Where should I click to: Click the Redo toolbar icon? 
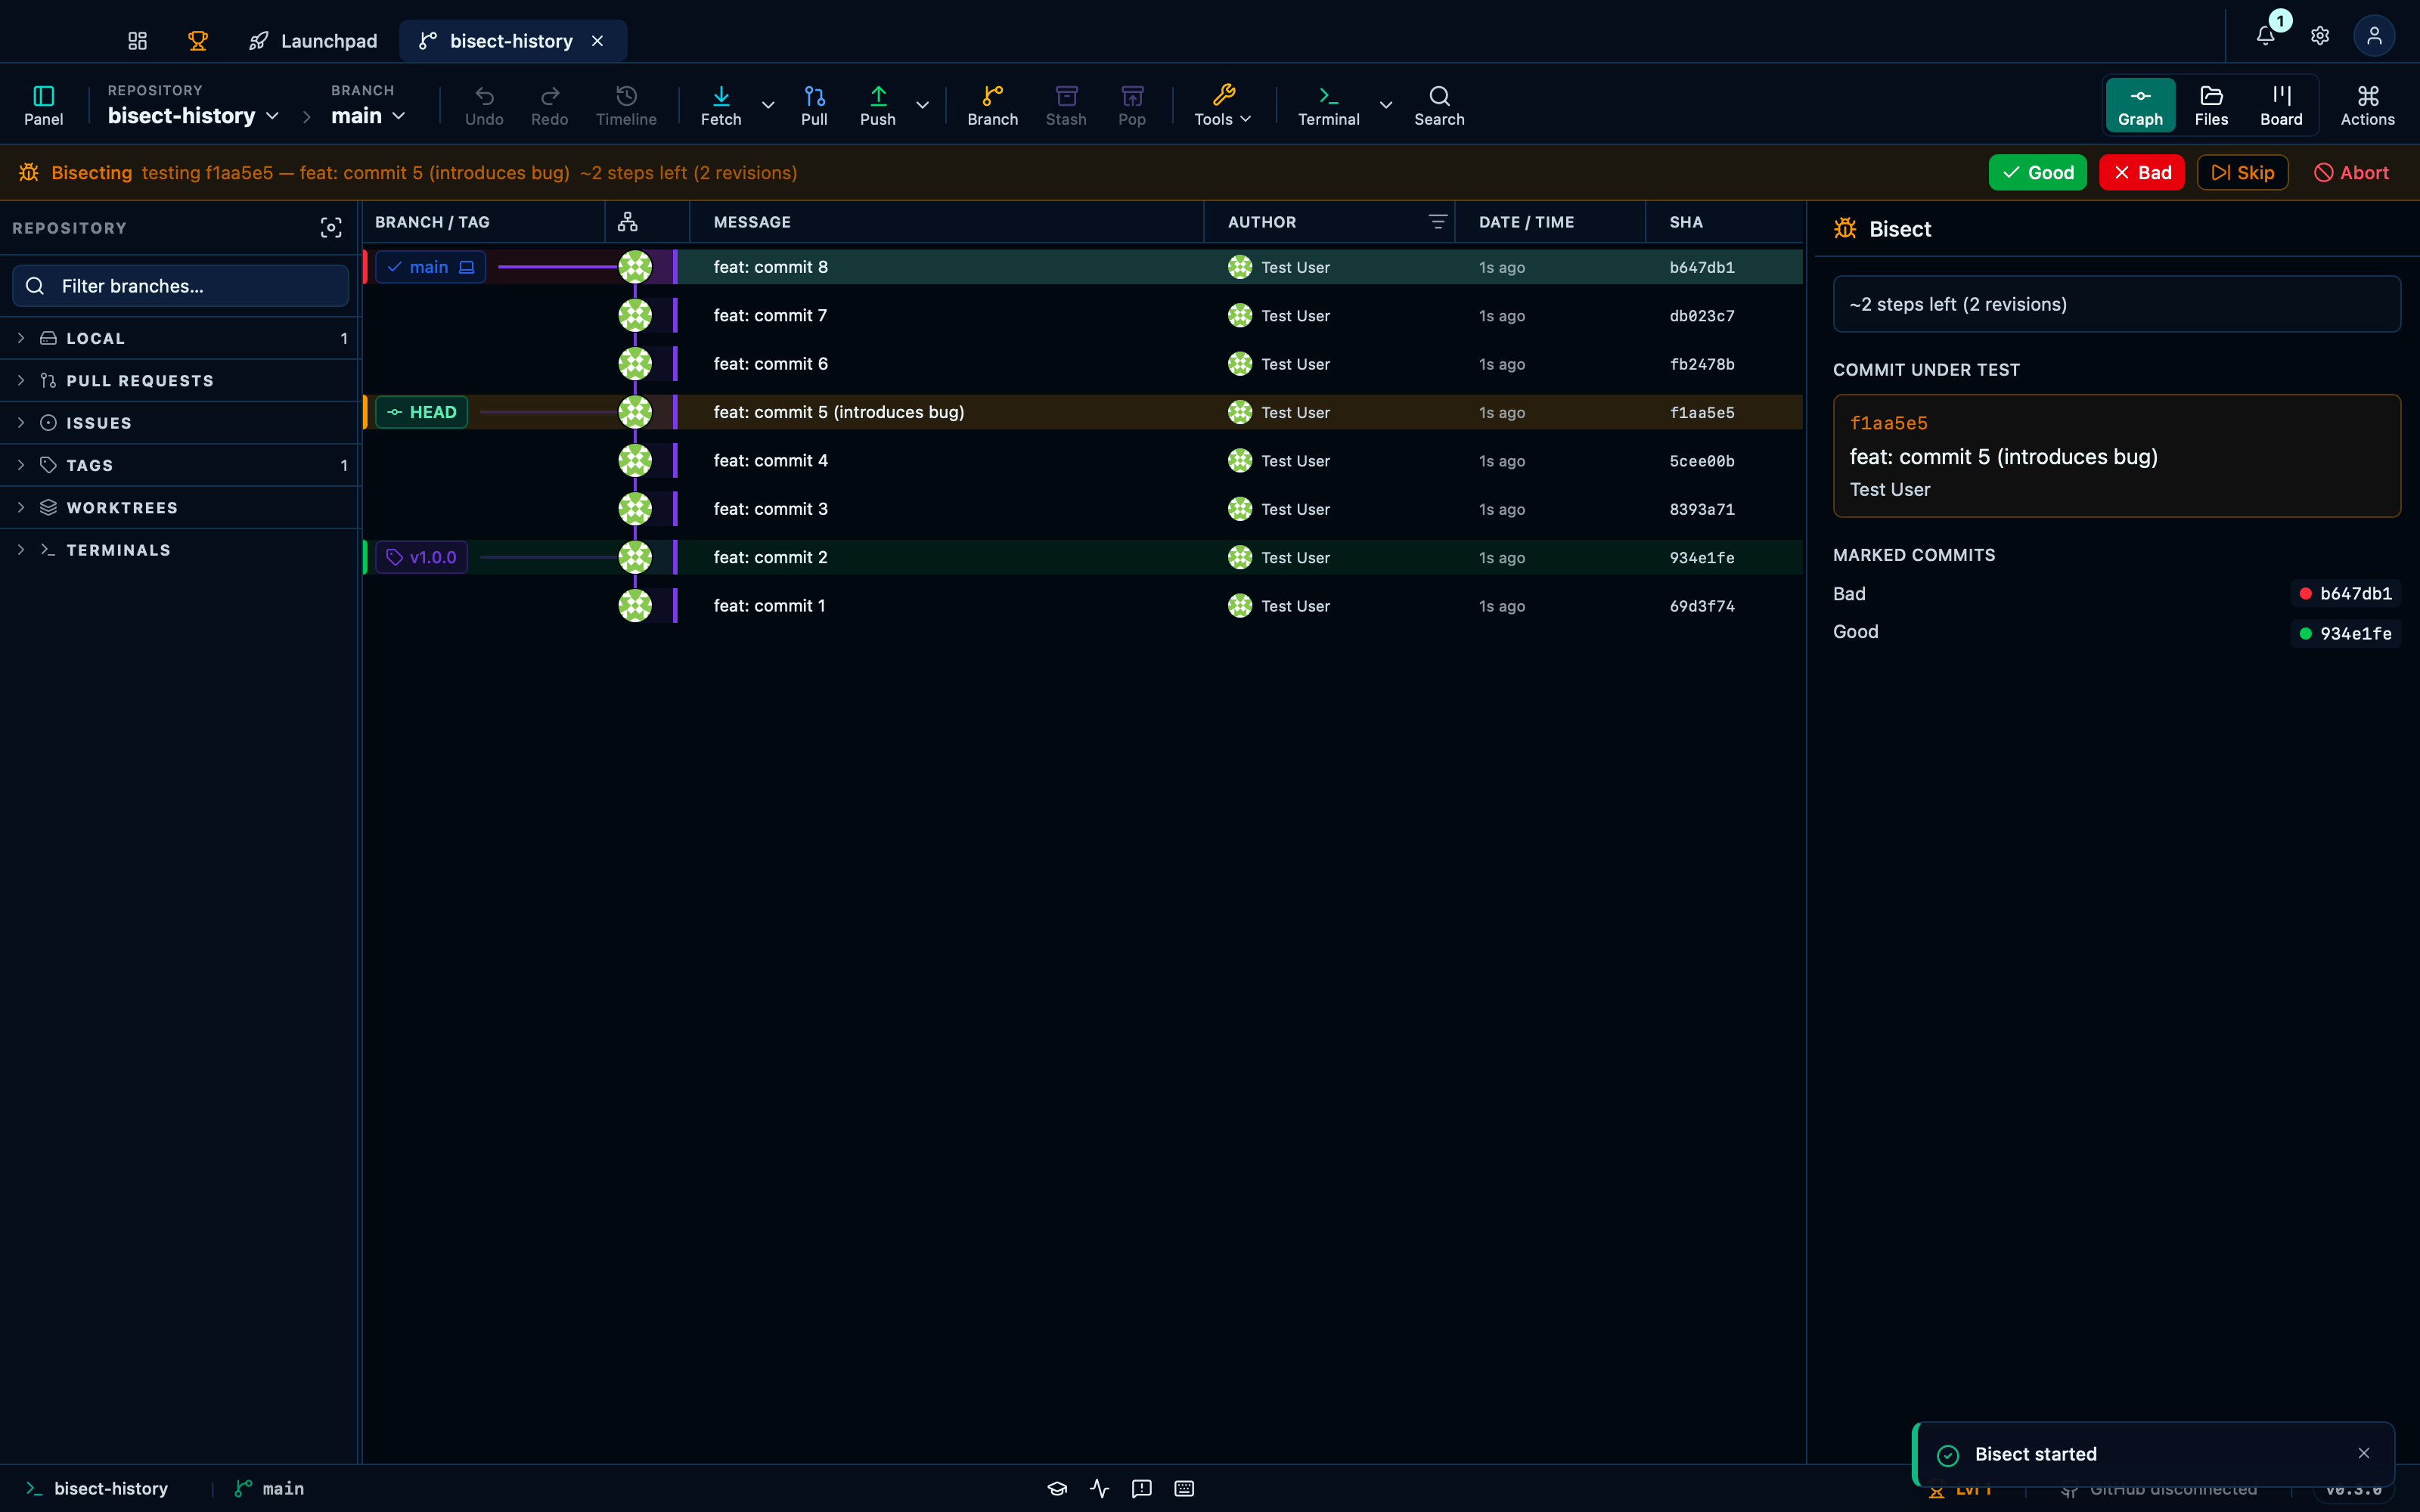pyautogui.click(x=549, y=105)
